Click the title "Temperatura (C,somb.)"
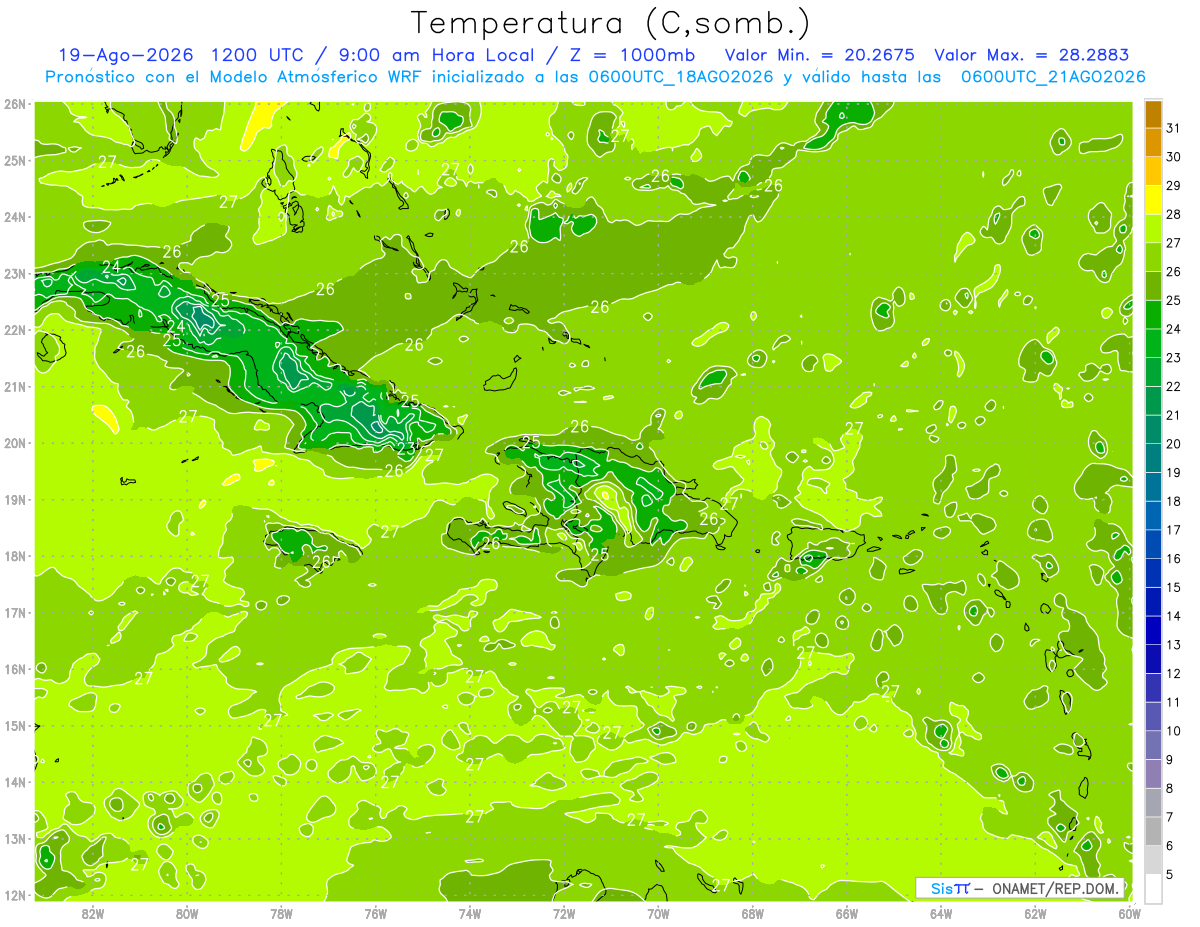Image resolution: width=1200 pixels, height=927 pixels. [x=611, y=24]
